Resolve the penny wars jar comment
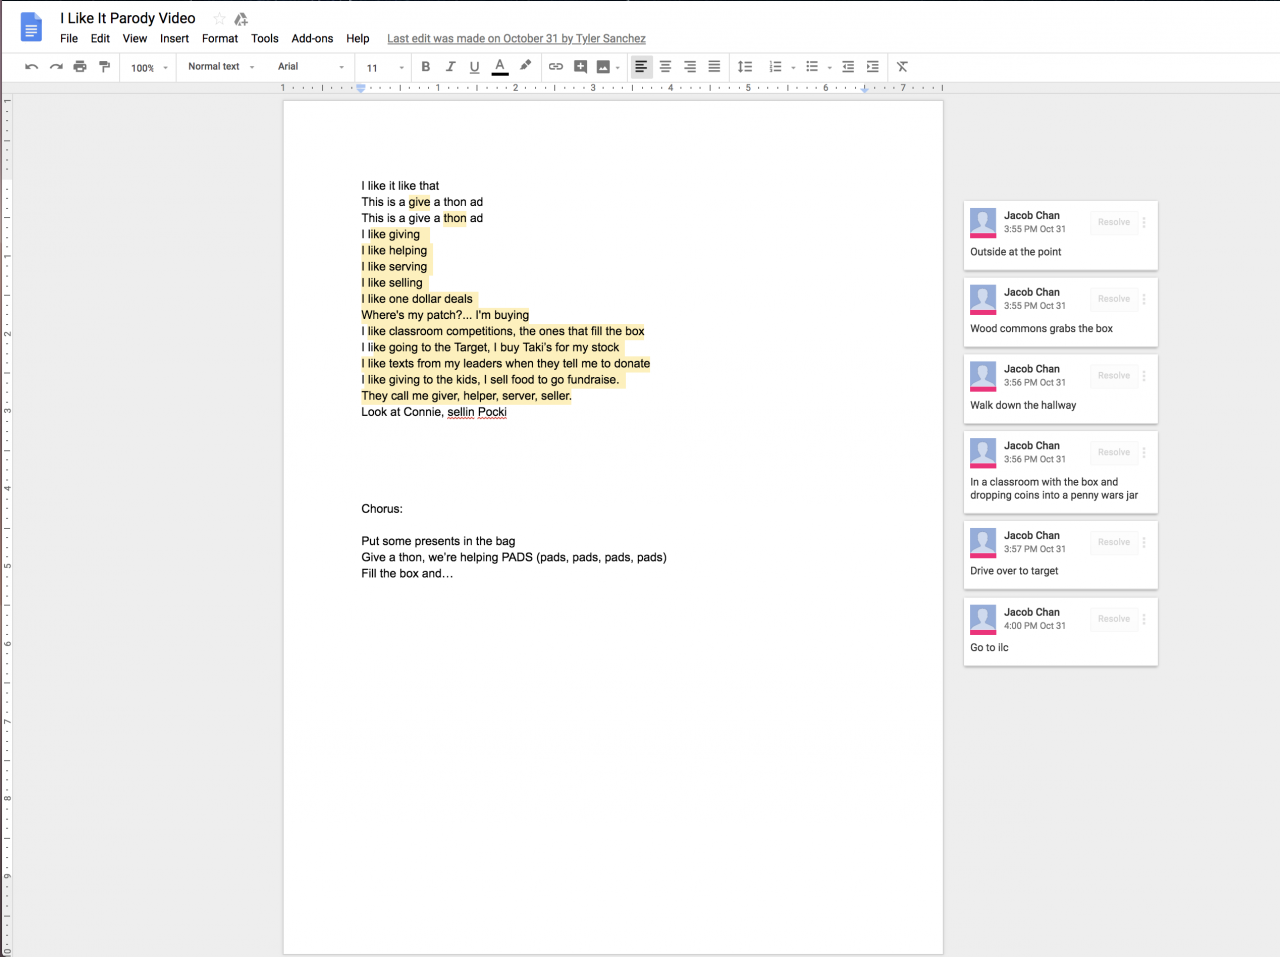The width and height of the screenshot is (1280, 957). (x=1114, y=453)
